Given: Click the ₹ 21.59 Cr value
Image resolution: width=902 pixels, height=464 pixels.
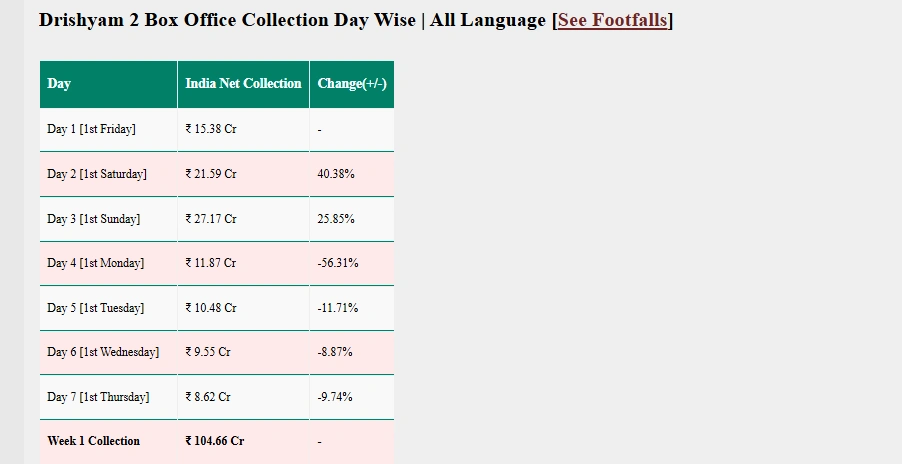Looking at the screenshot, I should point(211,174).
